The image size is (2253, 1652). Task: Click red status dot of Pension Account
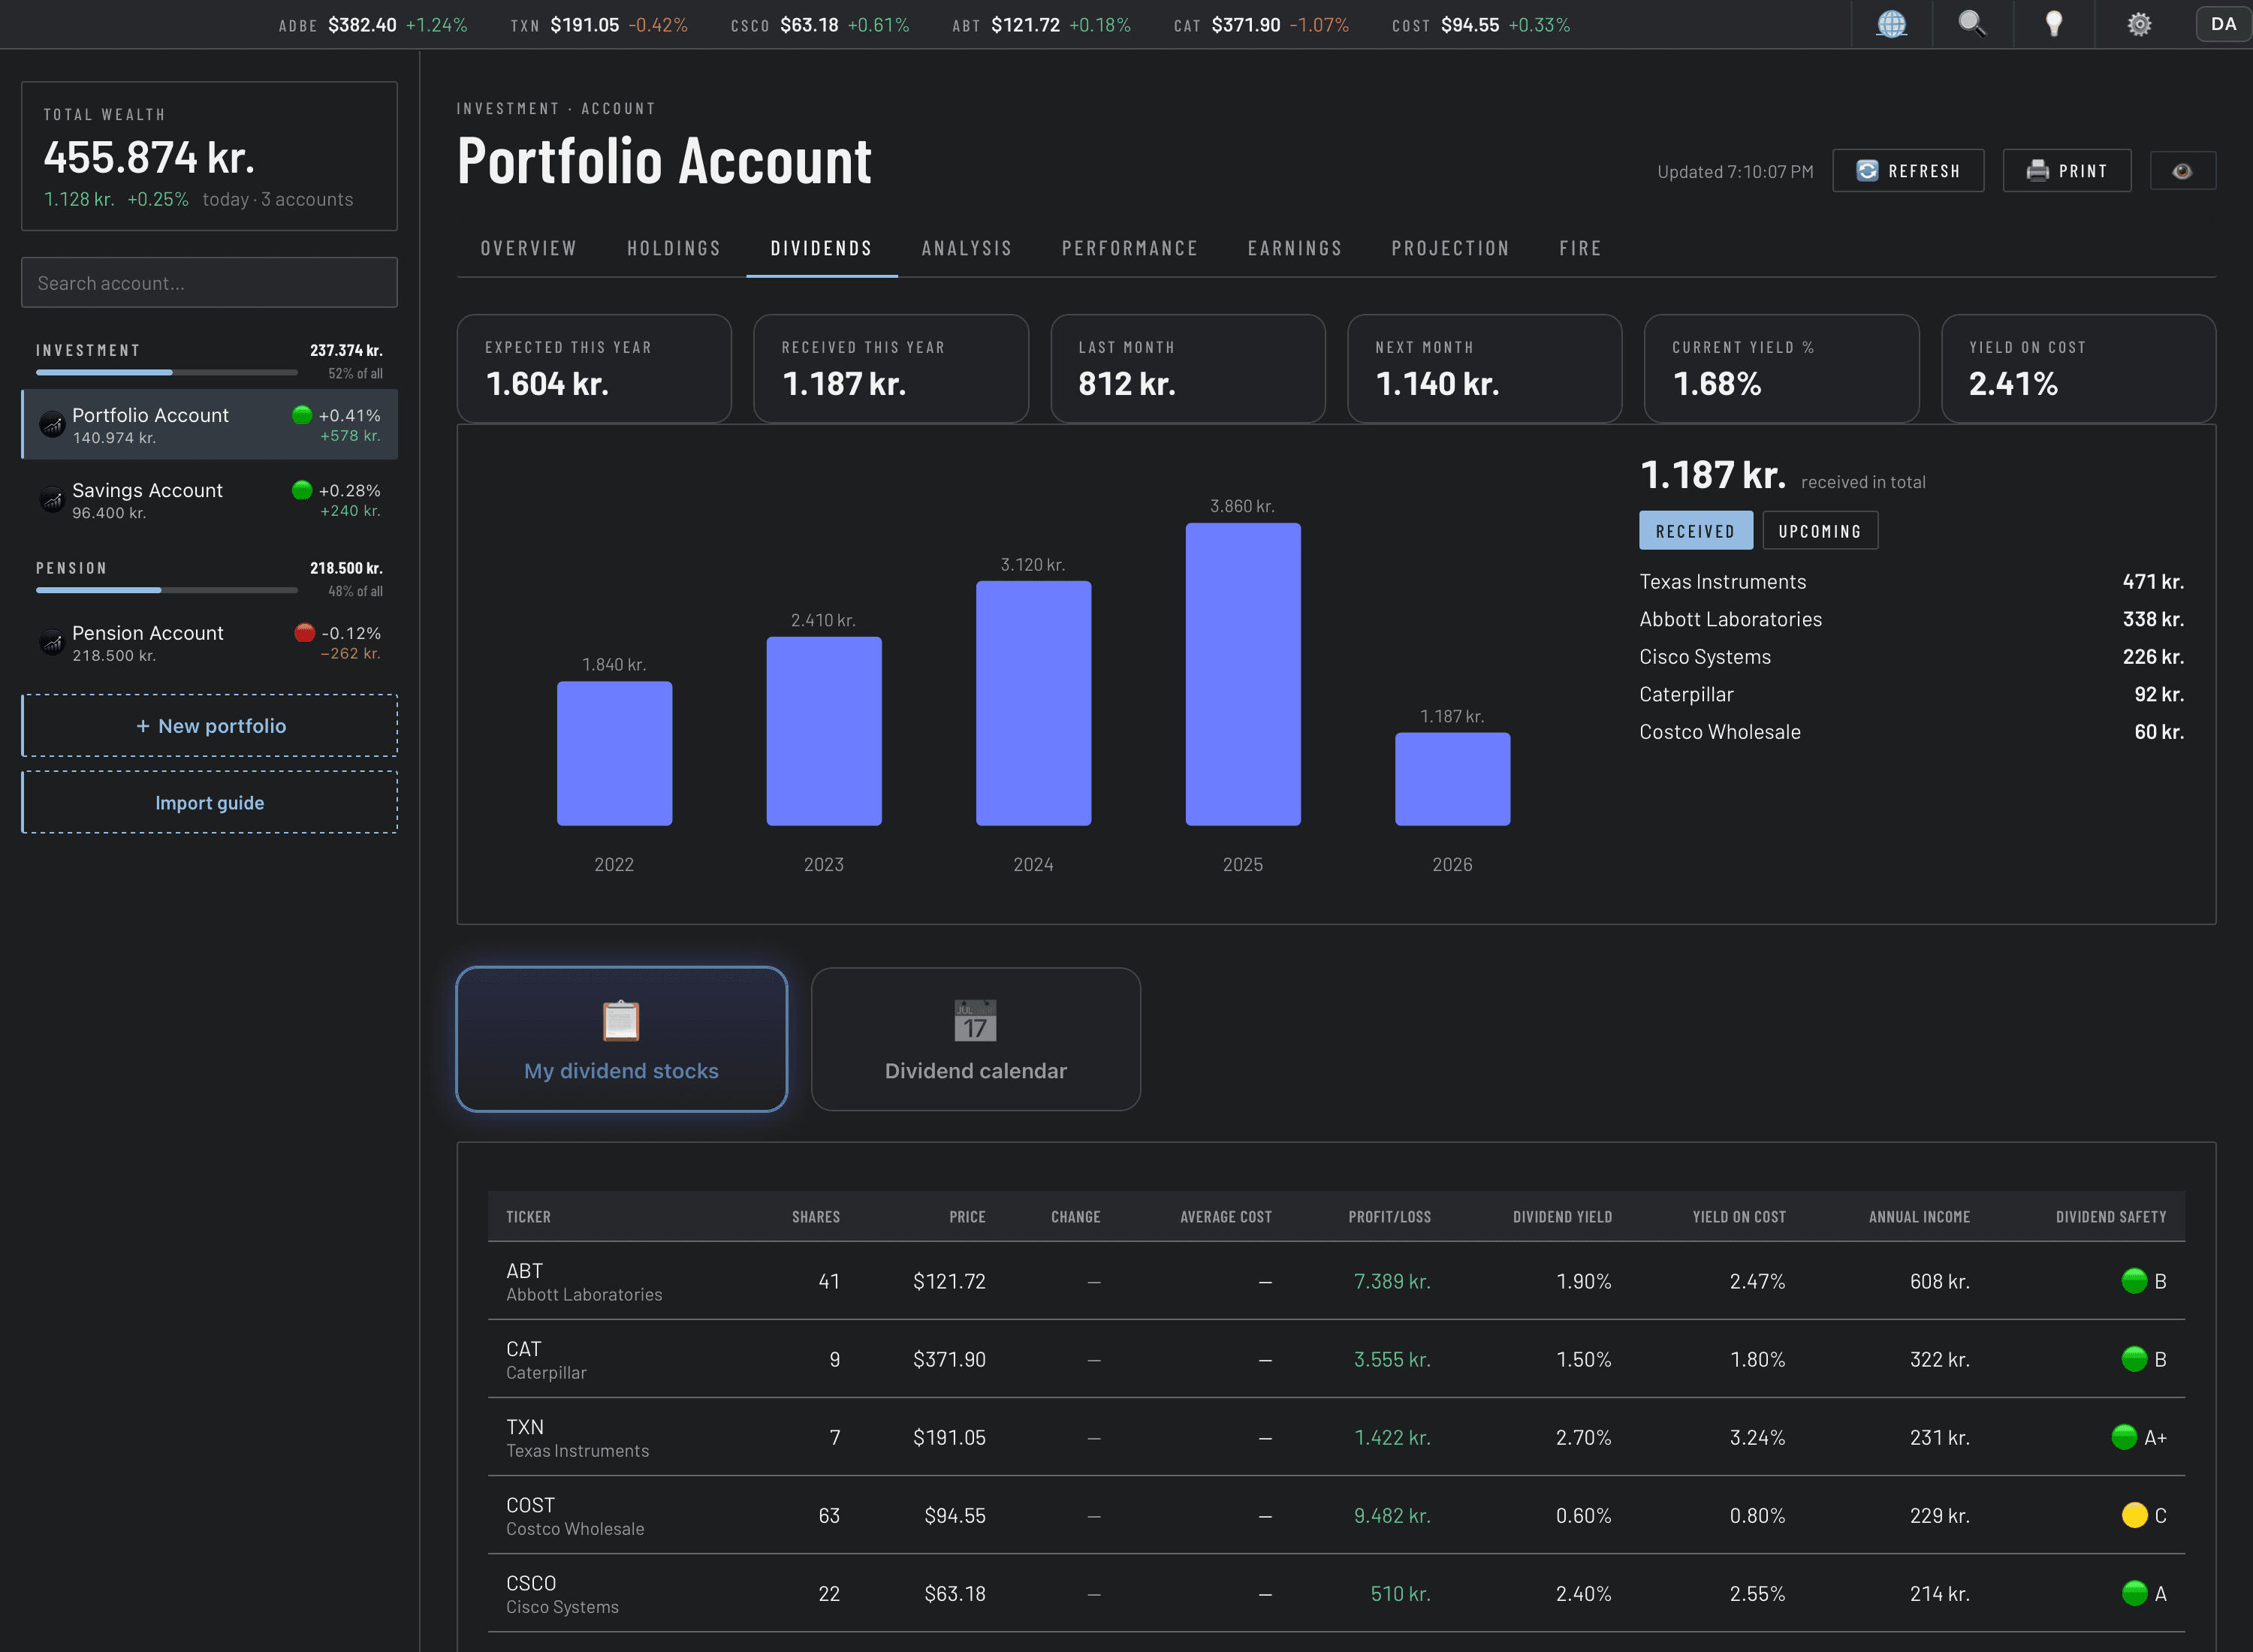tap(305, 633)
